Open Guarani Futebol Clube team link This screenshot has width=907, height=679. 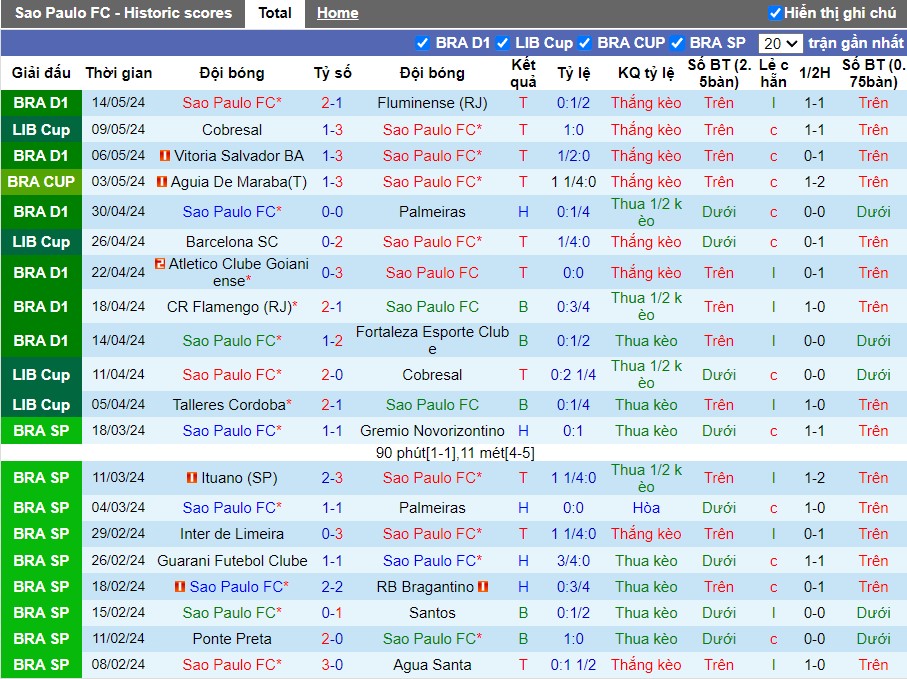tap(232, 561)
